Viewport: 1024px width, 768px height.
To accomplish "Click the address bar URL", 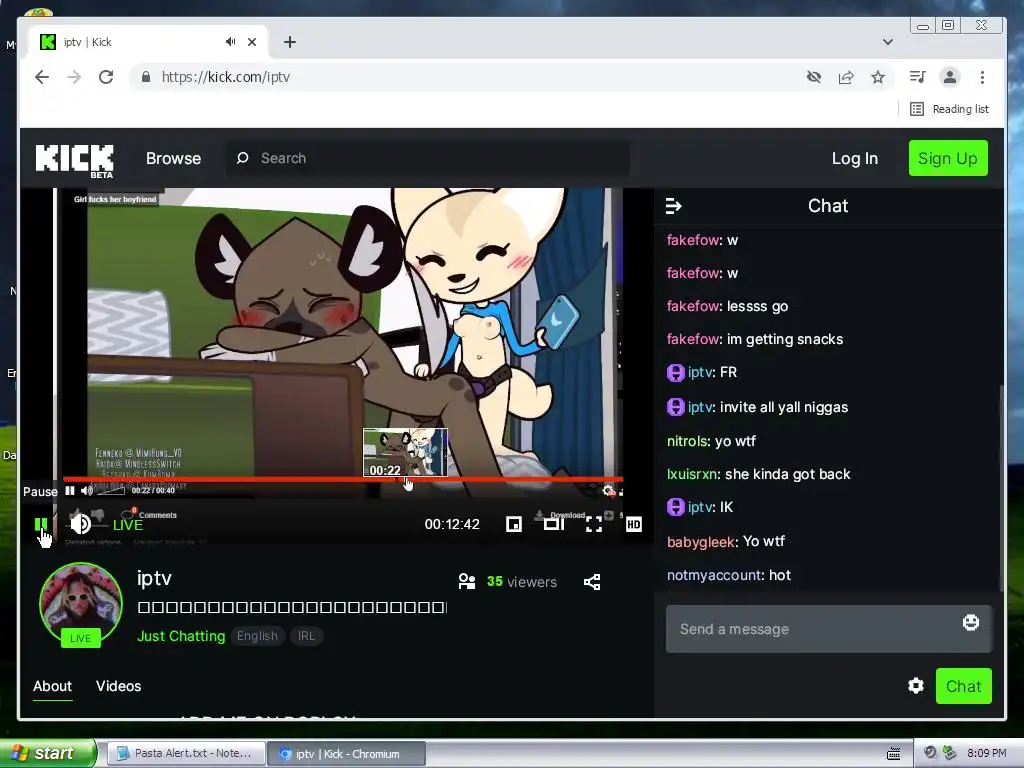I will click(225, 77).
